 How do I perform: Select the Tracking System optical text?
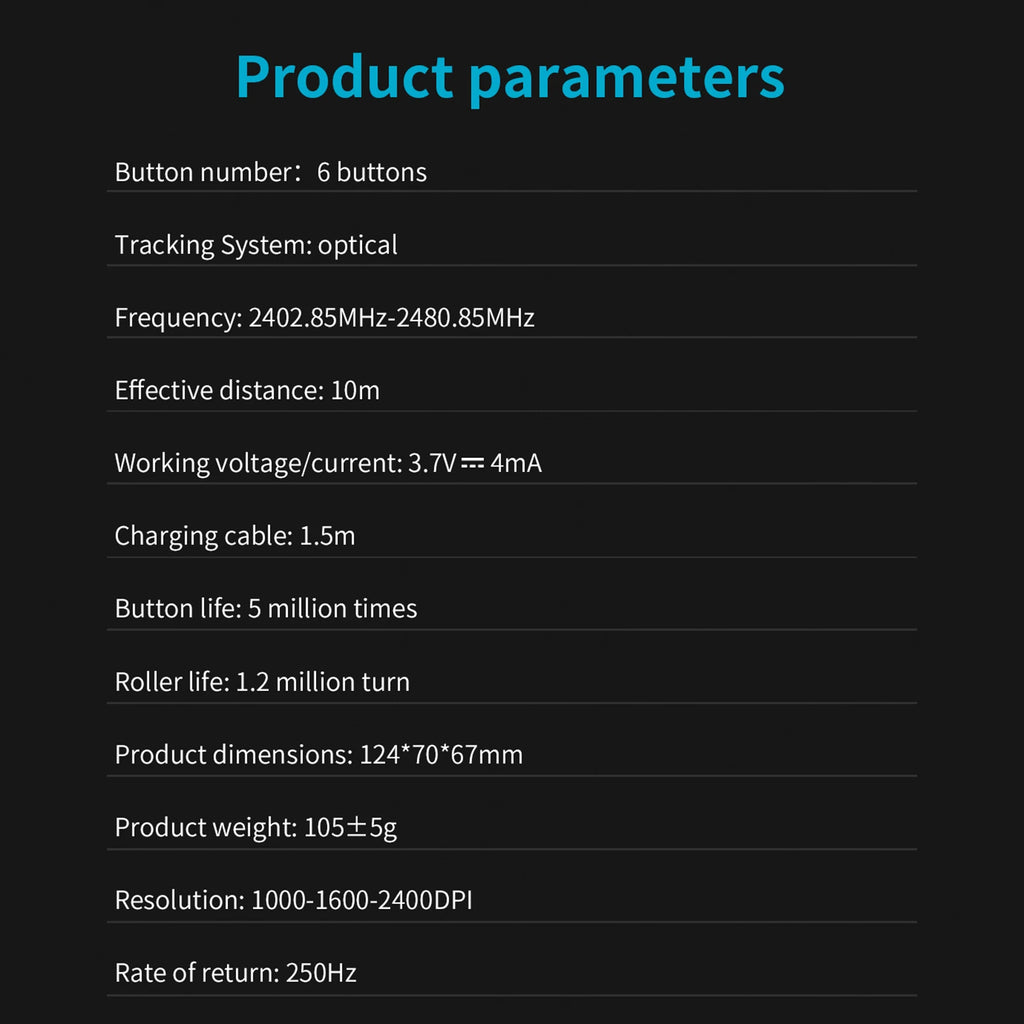256,246
